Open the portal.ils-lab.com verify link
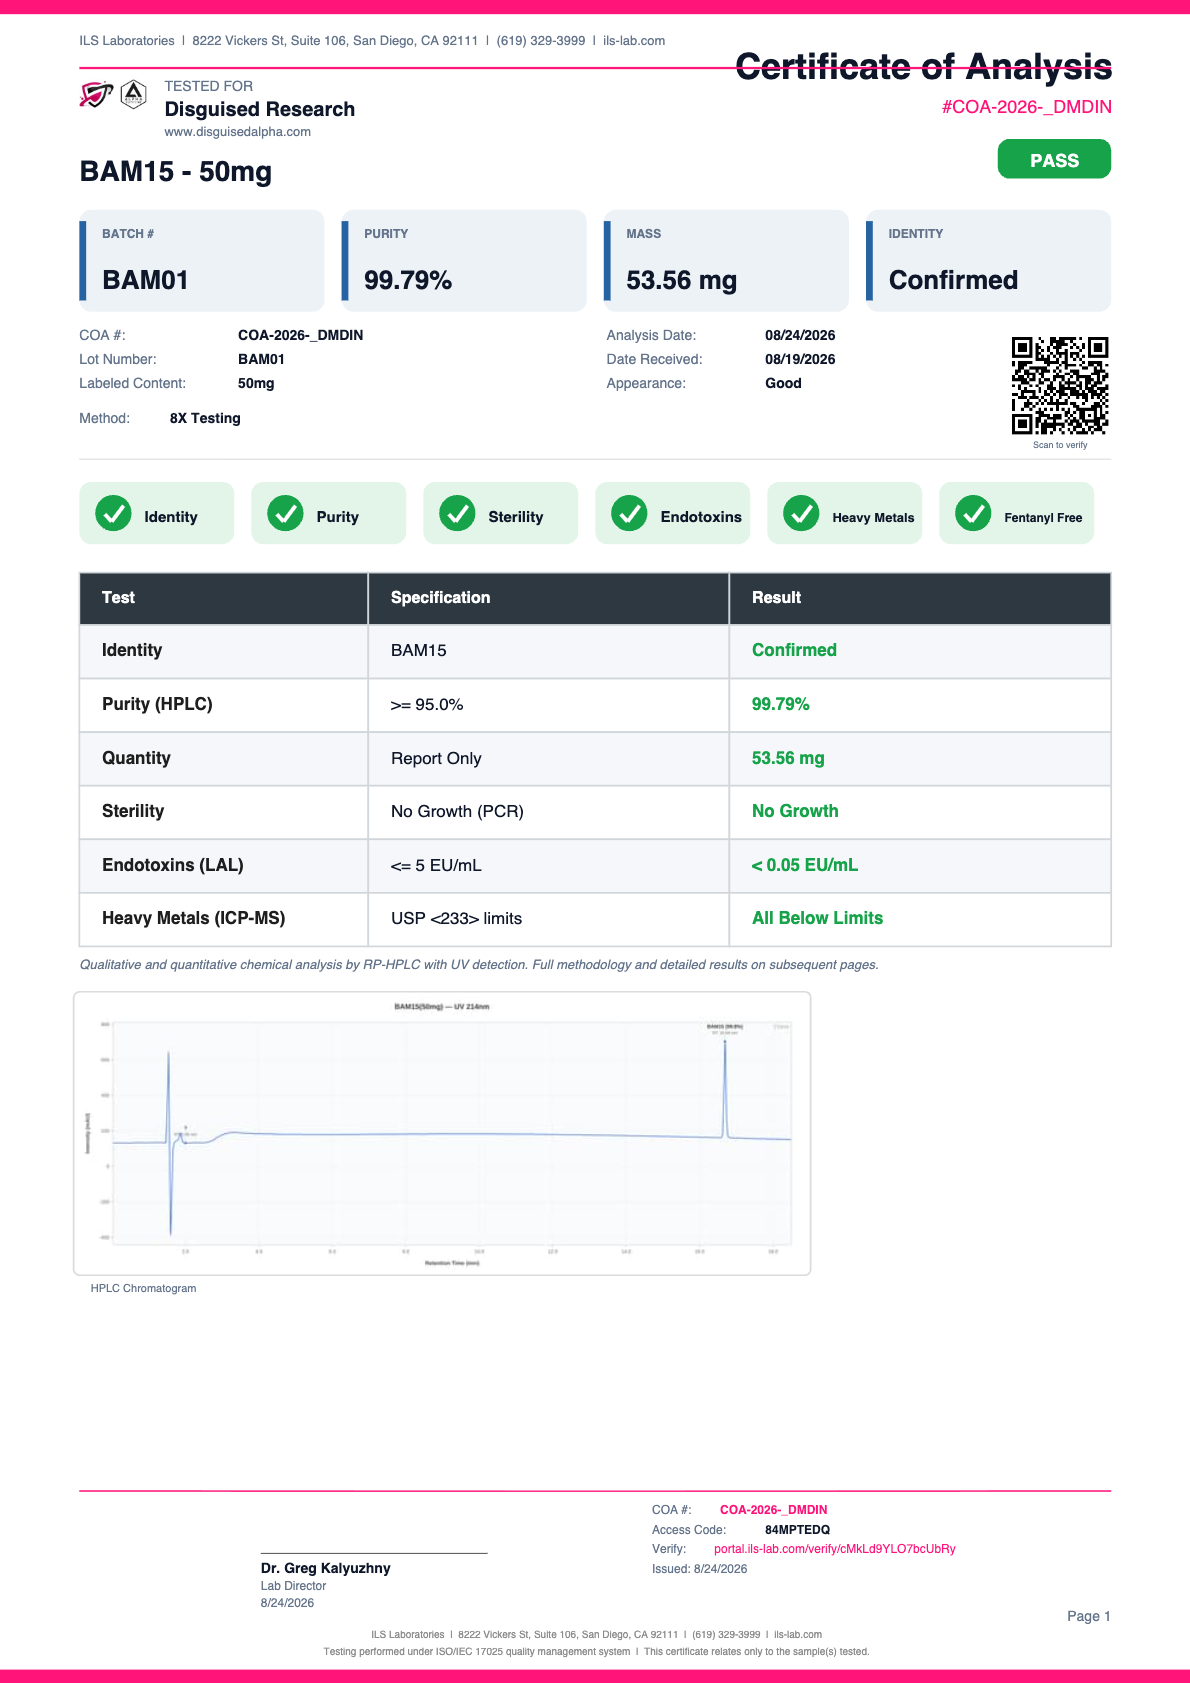This screenshot has width=1190, height=1683. click(x=834, y=1549)
